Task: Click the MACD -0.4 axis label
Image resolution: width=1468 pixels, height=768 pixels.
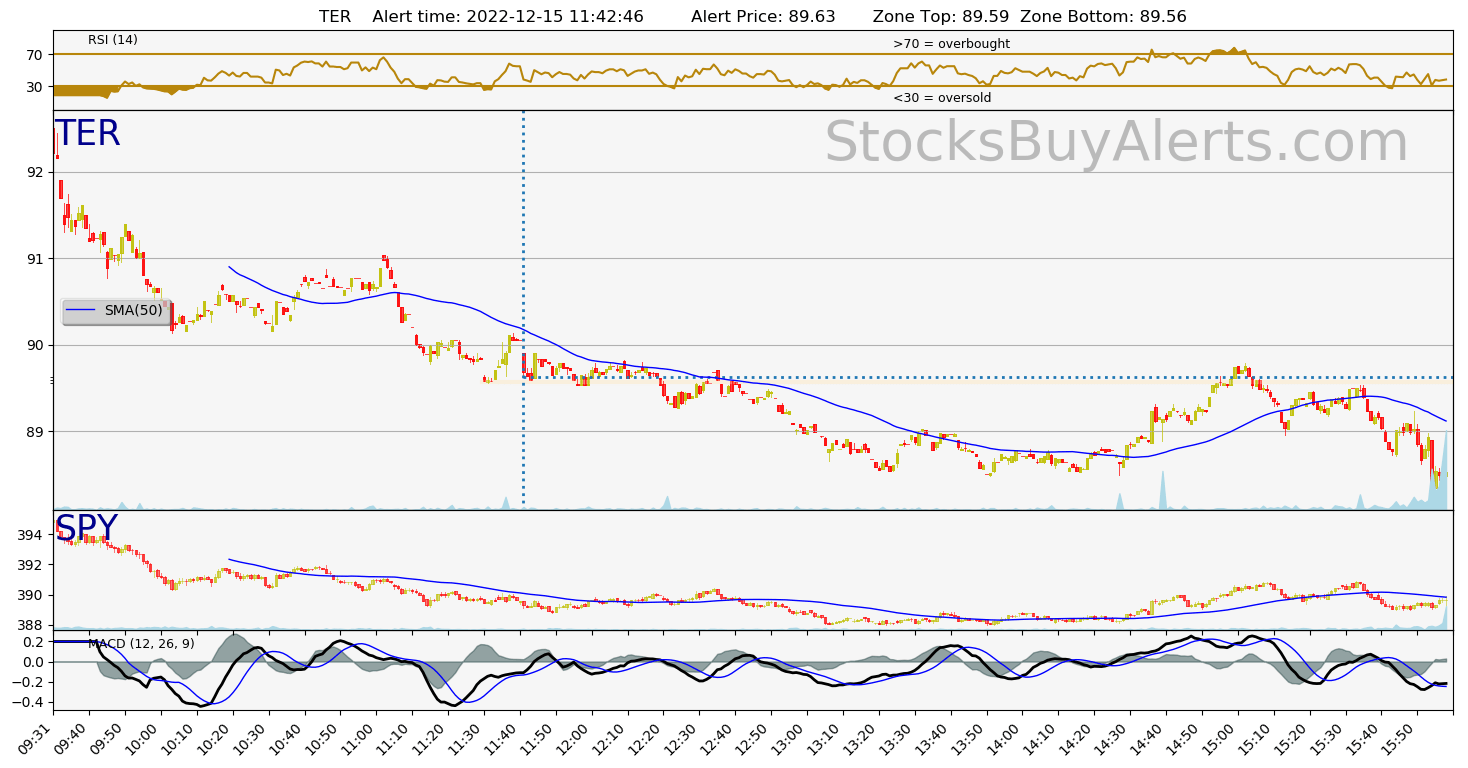Action: point(29,703)
